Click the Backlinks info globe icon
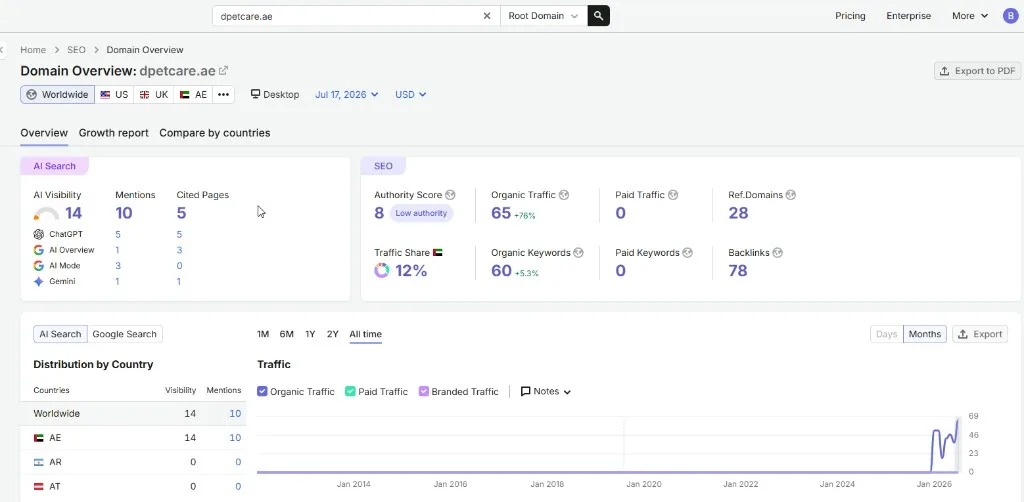 [777, 253]
